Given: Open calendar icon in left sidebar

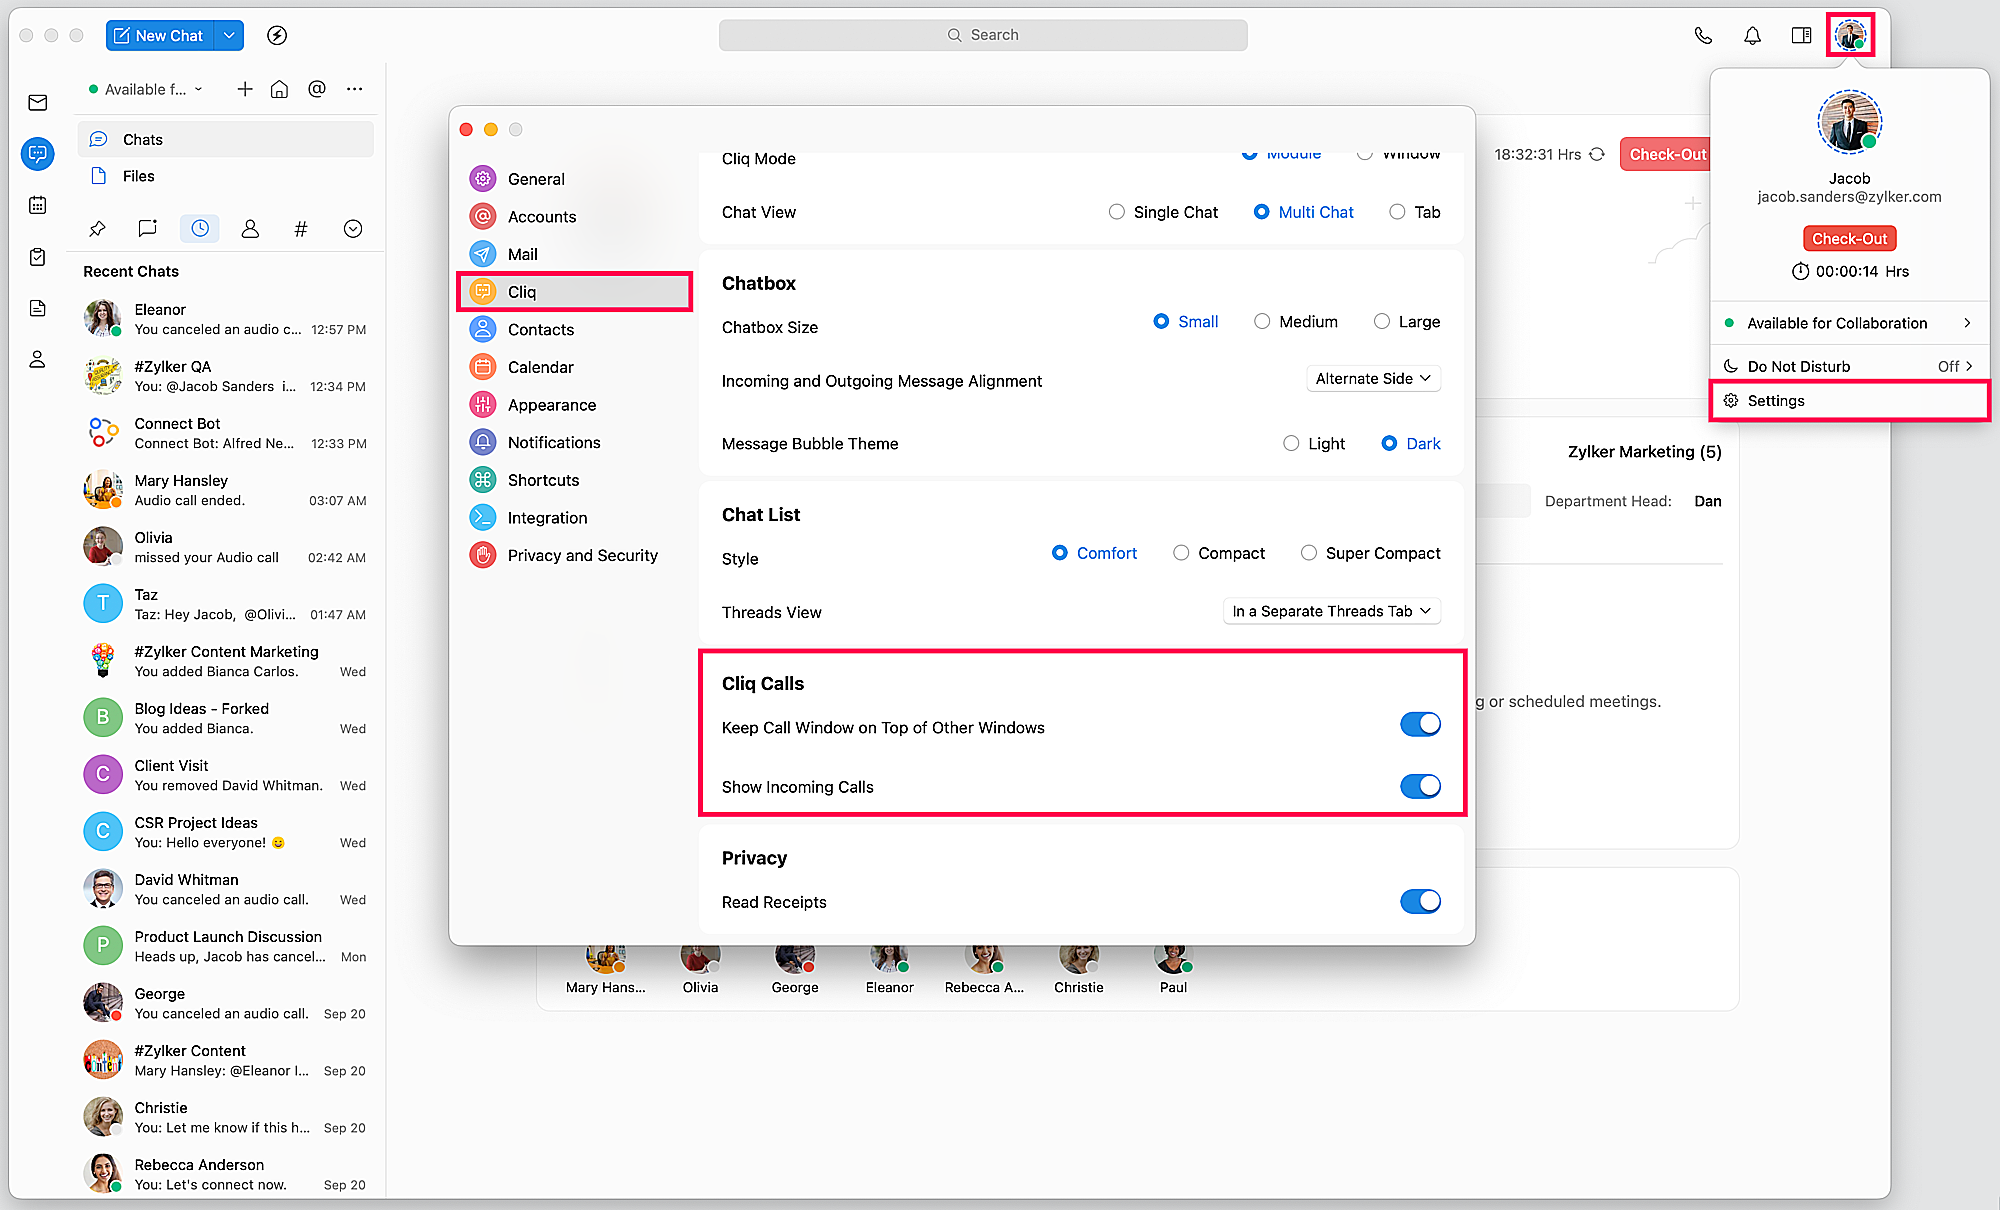Looking at the screenshot, I should (x=38, y=205).
